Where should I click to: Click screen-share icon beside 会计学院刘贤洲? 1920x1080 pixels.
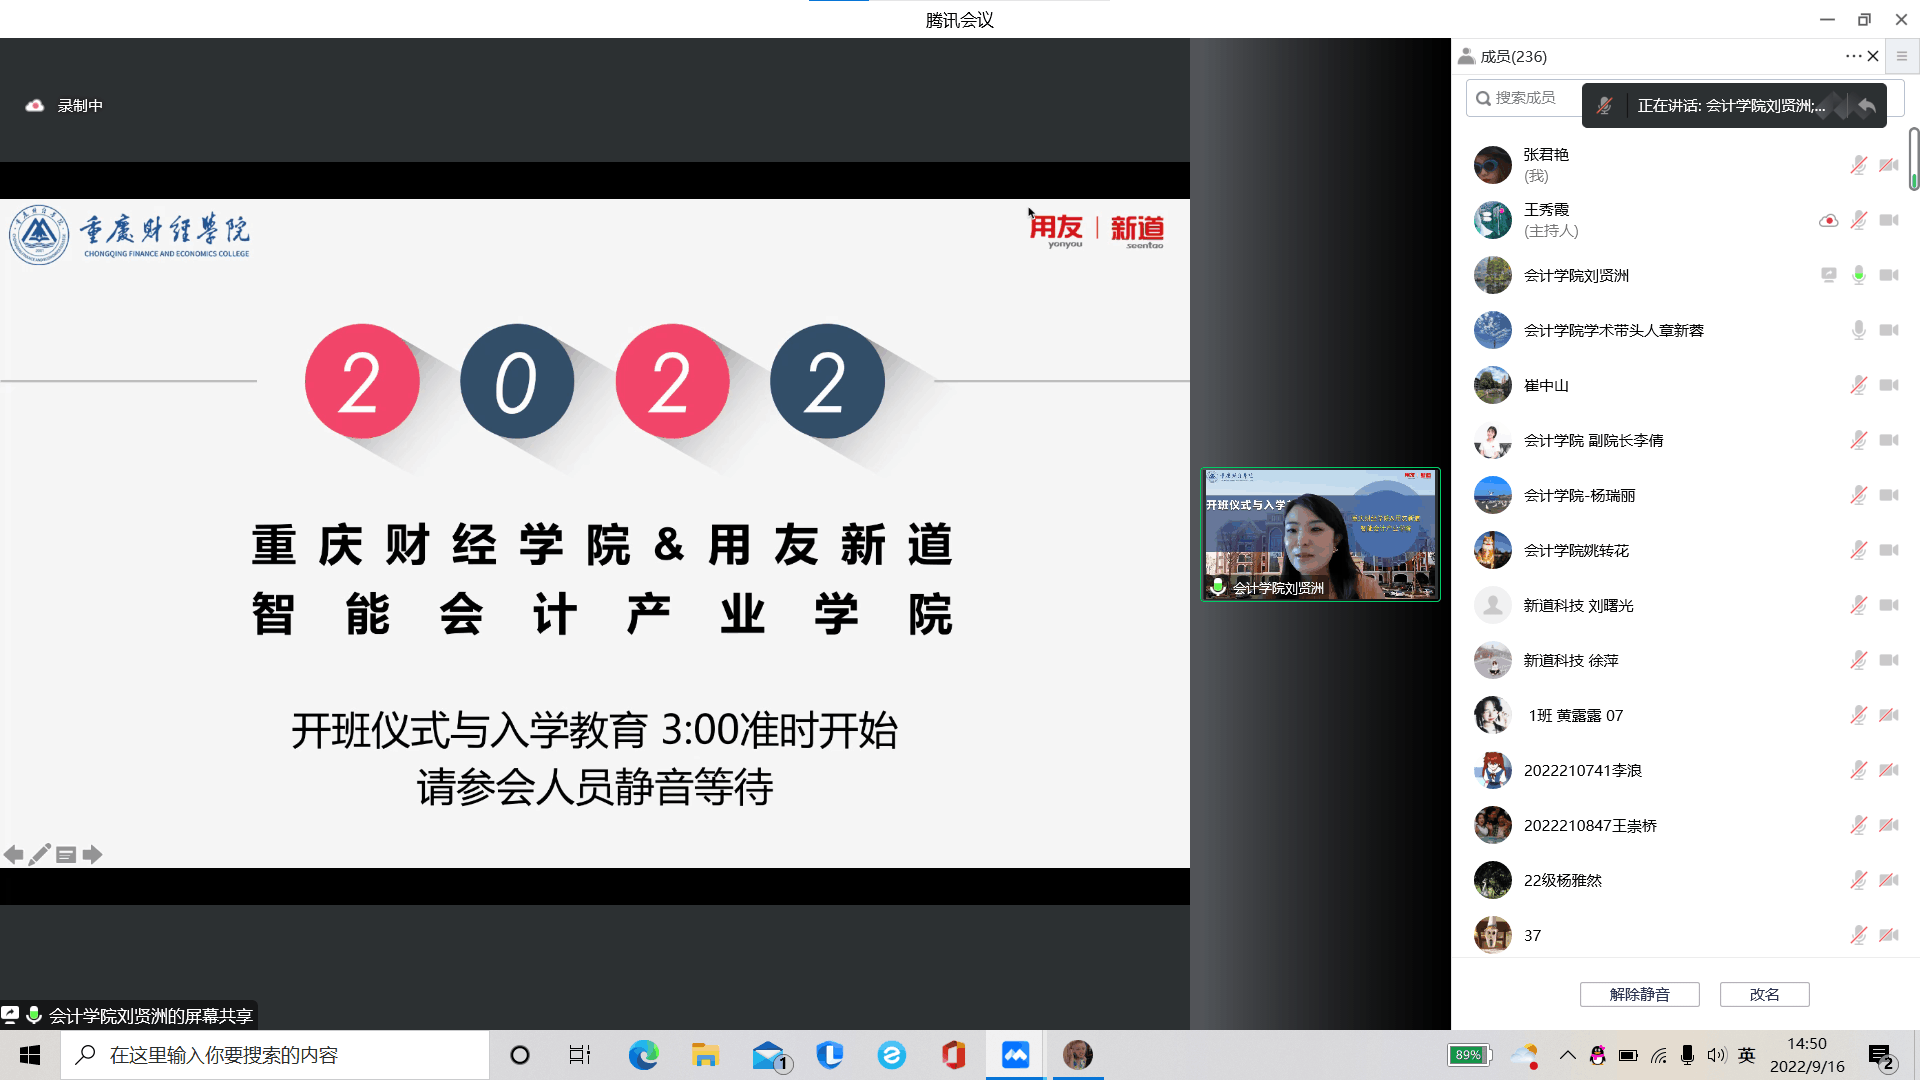click(x=1828, y=275)
